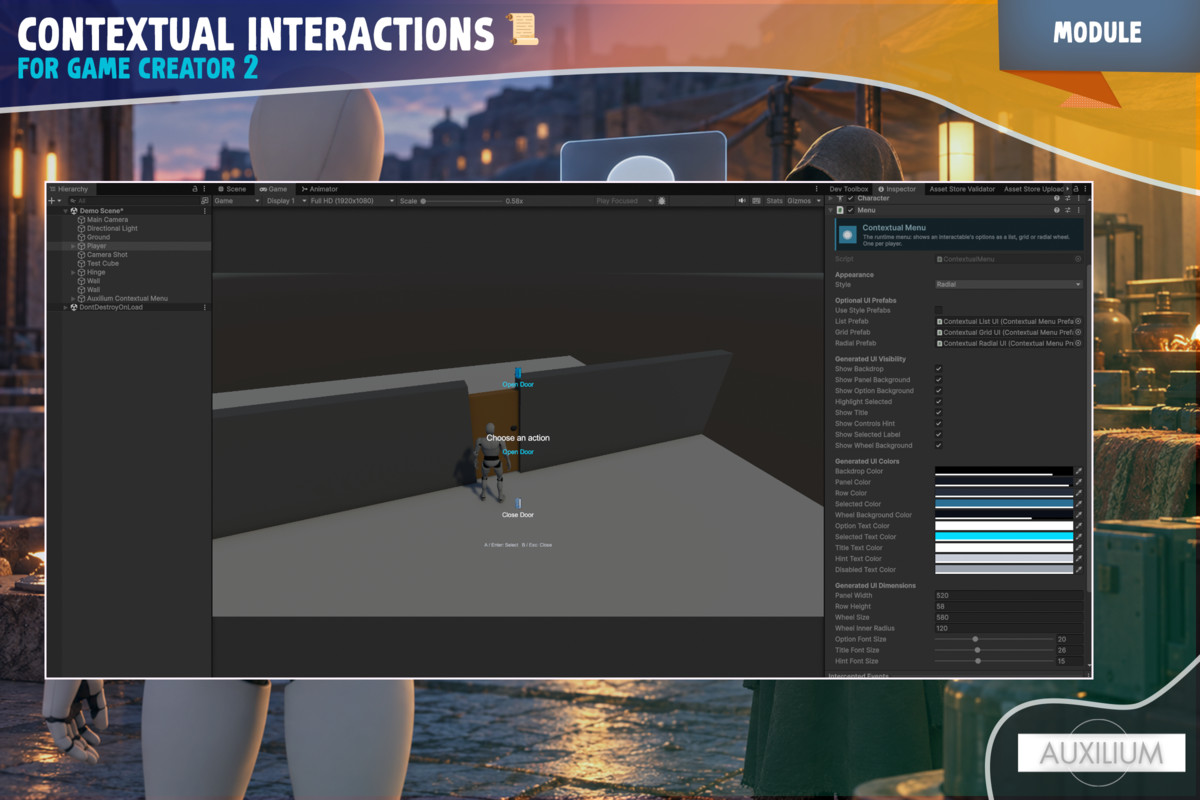
Task: Toggle the Show Wheel Background checkbox
Action: click(x=938, y=446)
